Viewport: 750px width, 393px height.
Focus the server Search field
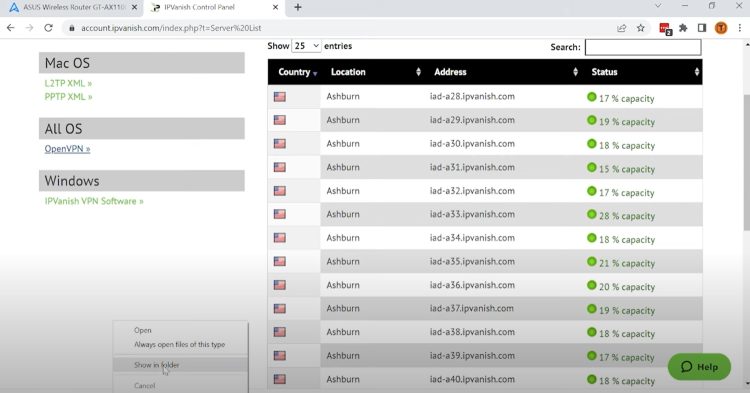[643, 47]
